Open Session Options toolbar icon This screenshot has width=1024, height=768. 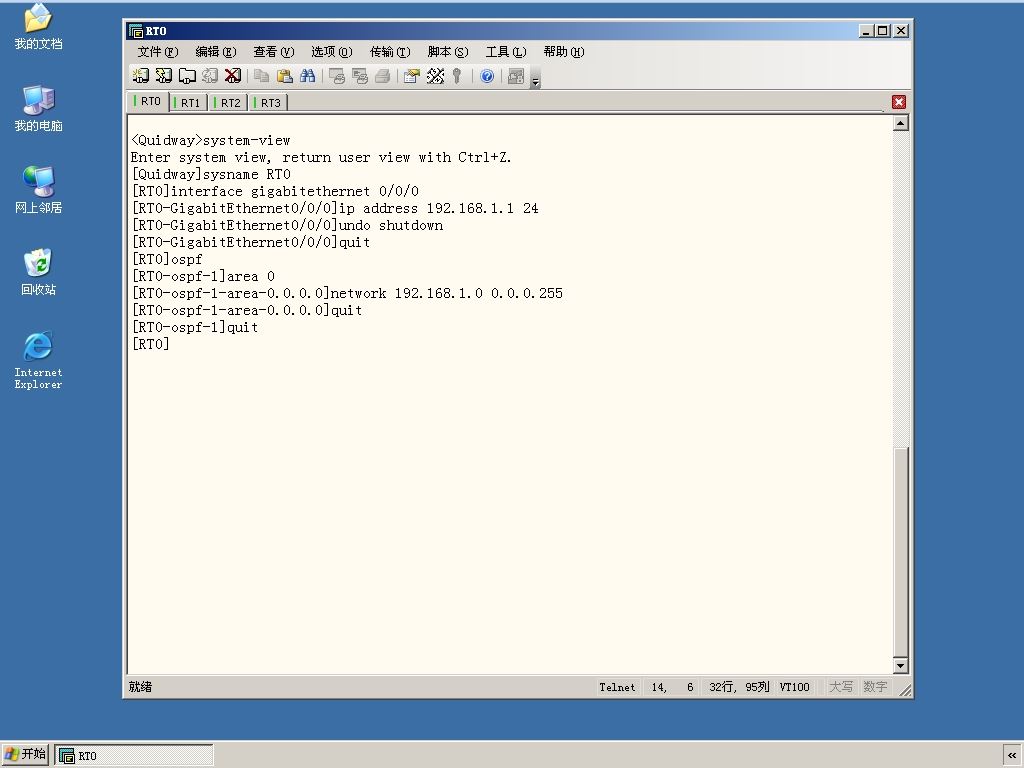click(412, 76)
